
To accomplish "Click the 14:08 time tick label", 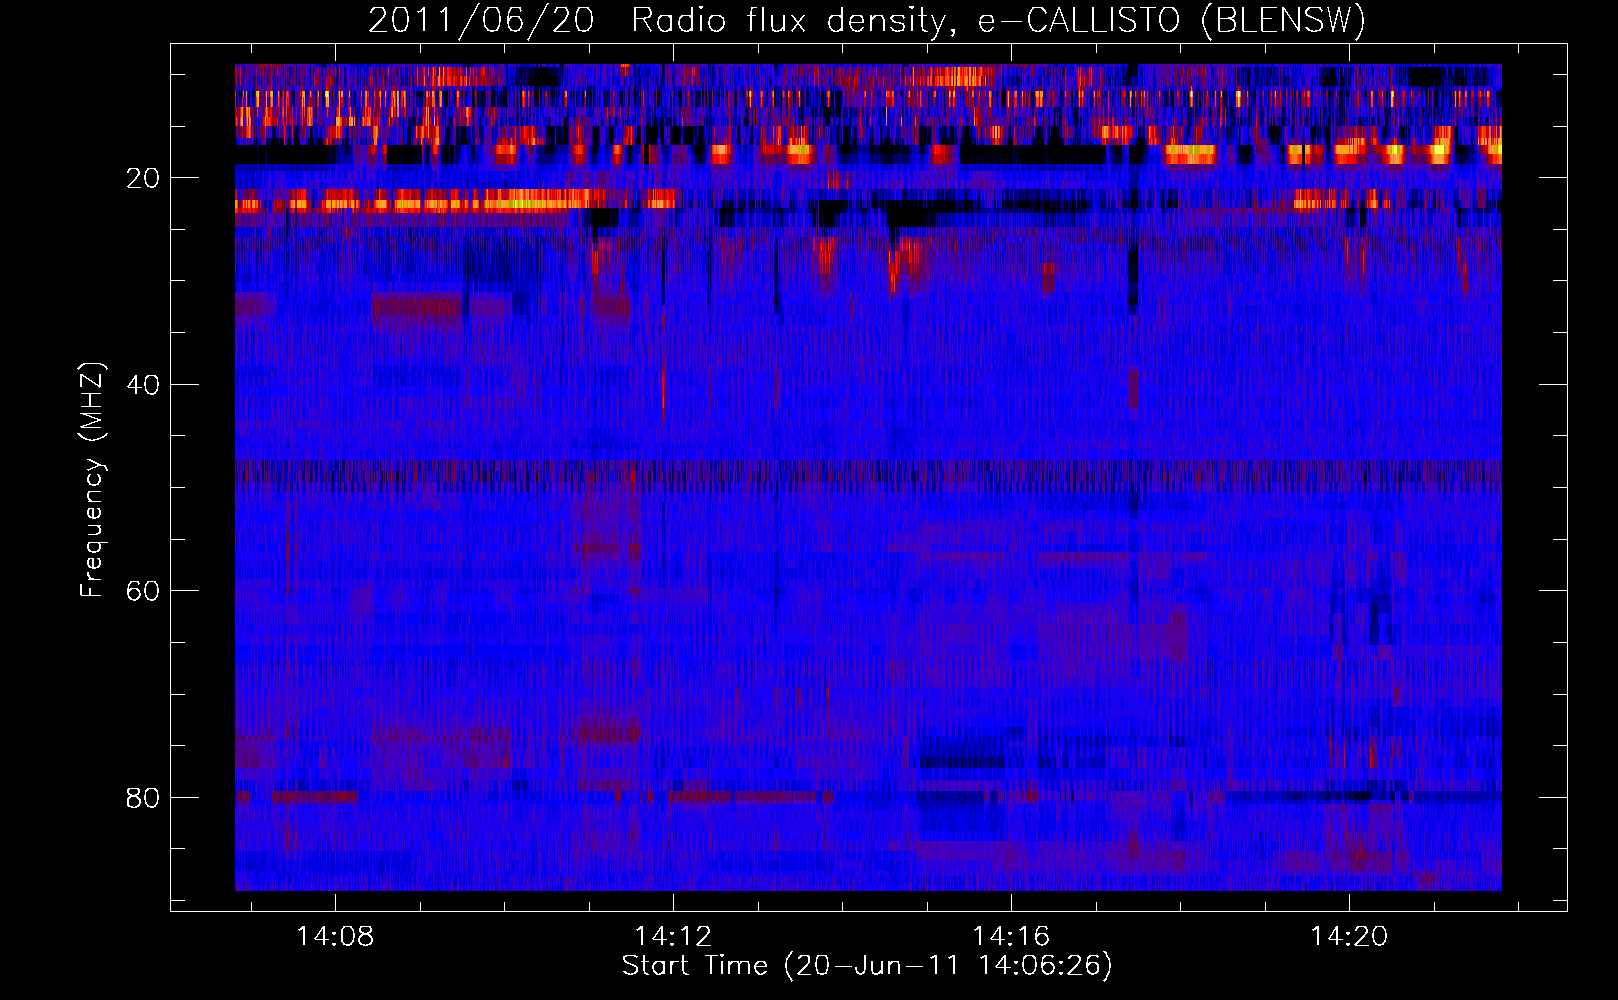I will (x=335, y=936).
